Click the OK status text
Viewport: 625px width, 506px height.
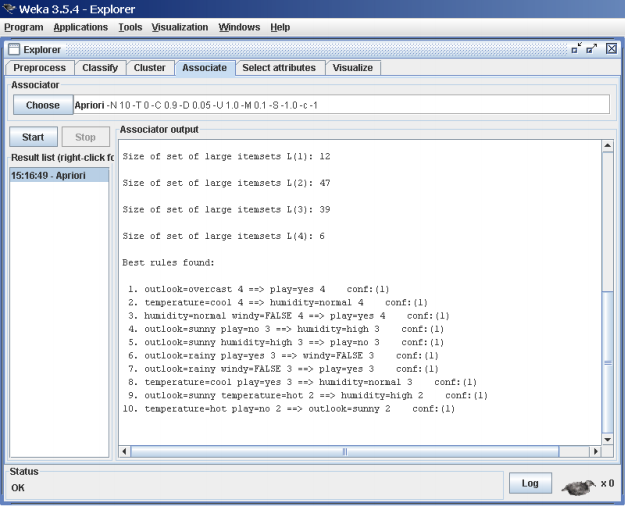[x=18, y=488]
